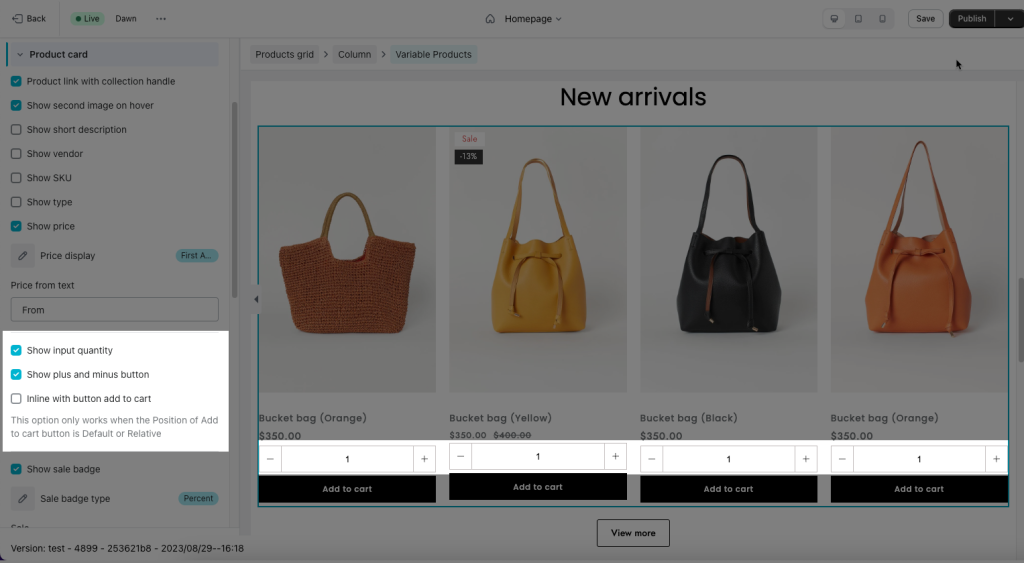This screenshot has width=1024, height=563.
Task: Enable Show SKU checkbox
Action: 16,178
